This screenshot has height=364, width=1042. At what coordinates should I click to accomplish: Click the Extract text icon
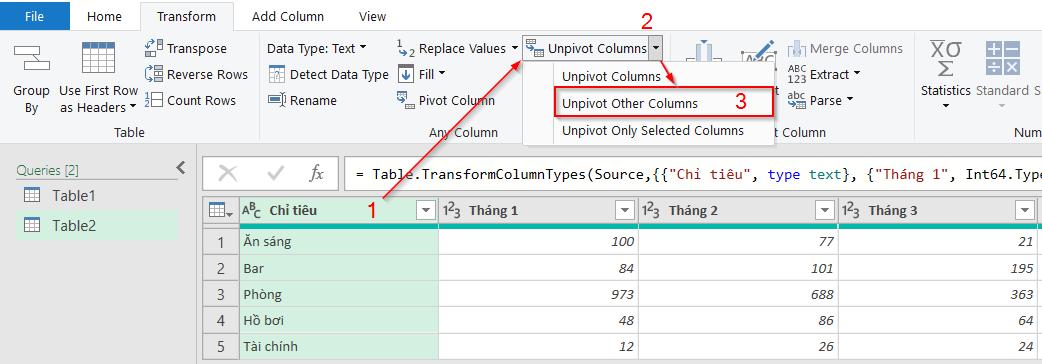coord(797,74)
